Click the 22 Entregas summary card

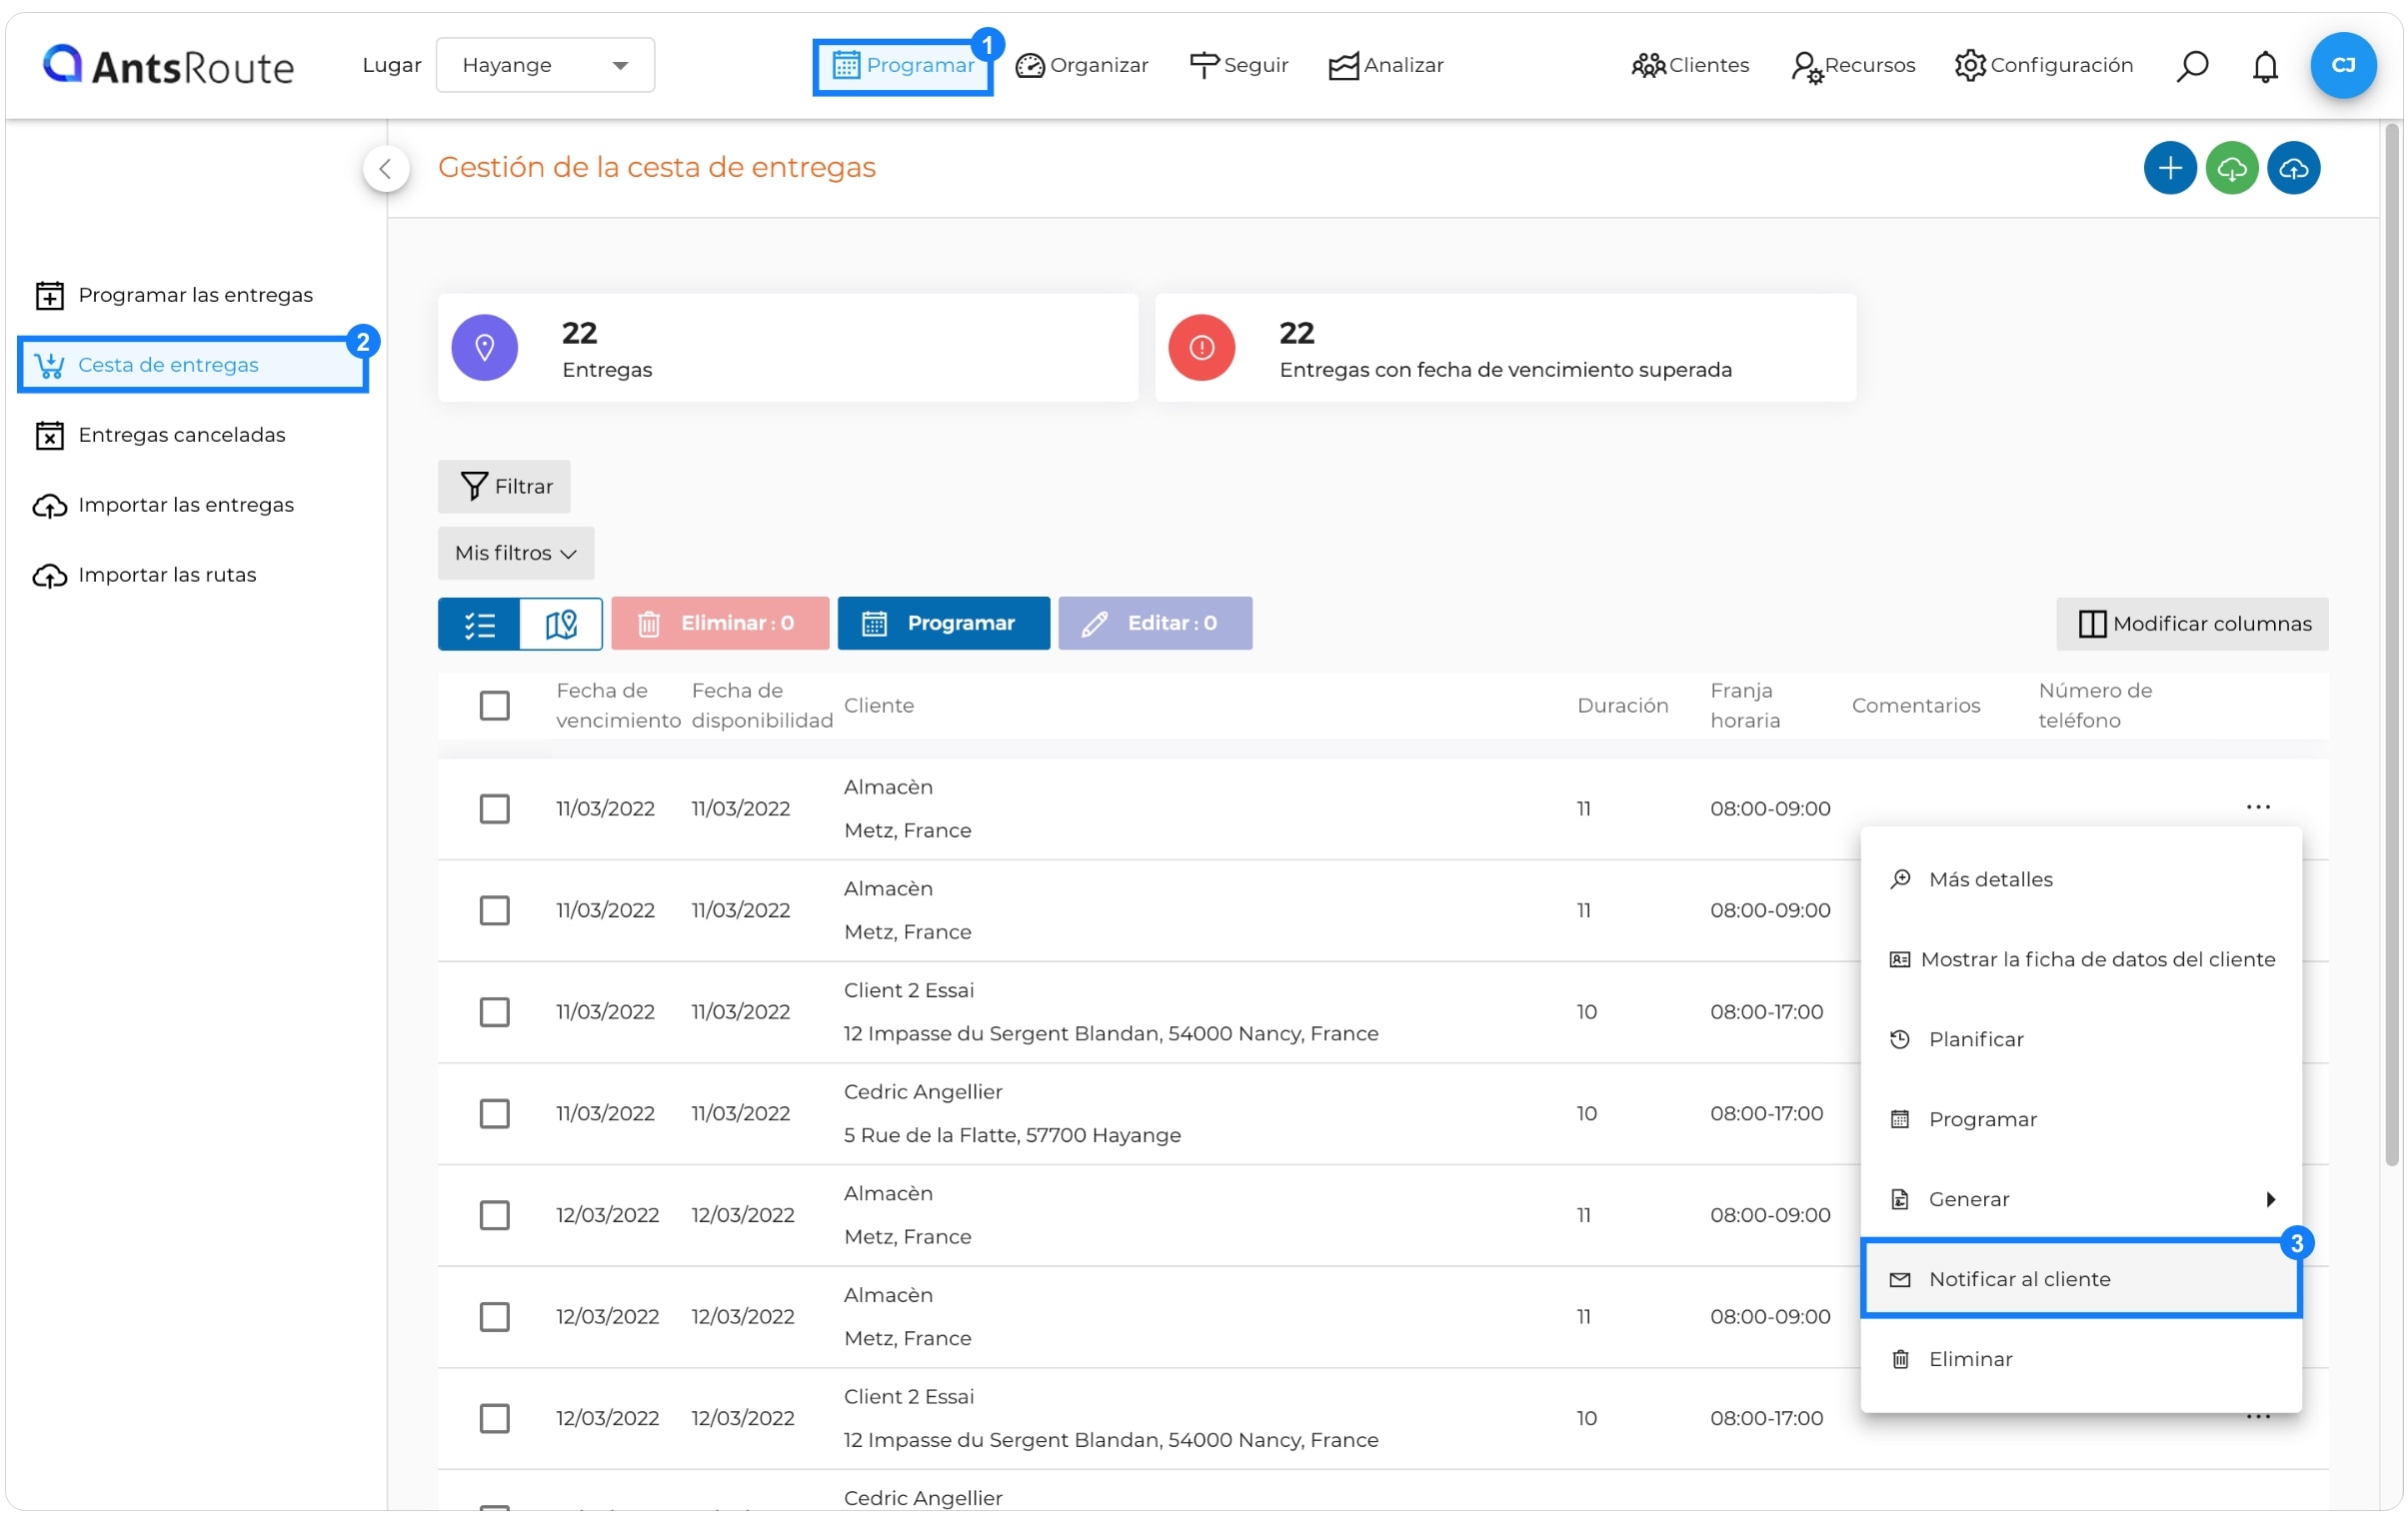click(788, 348)
